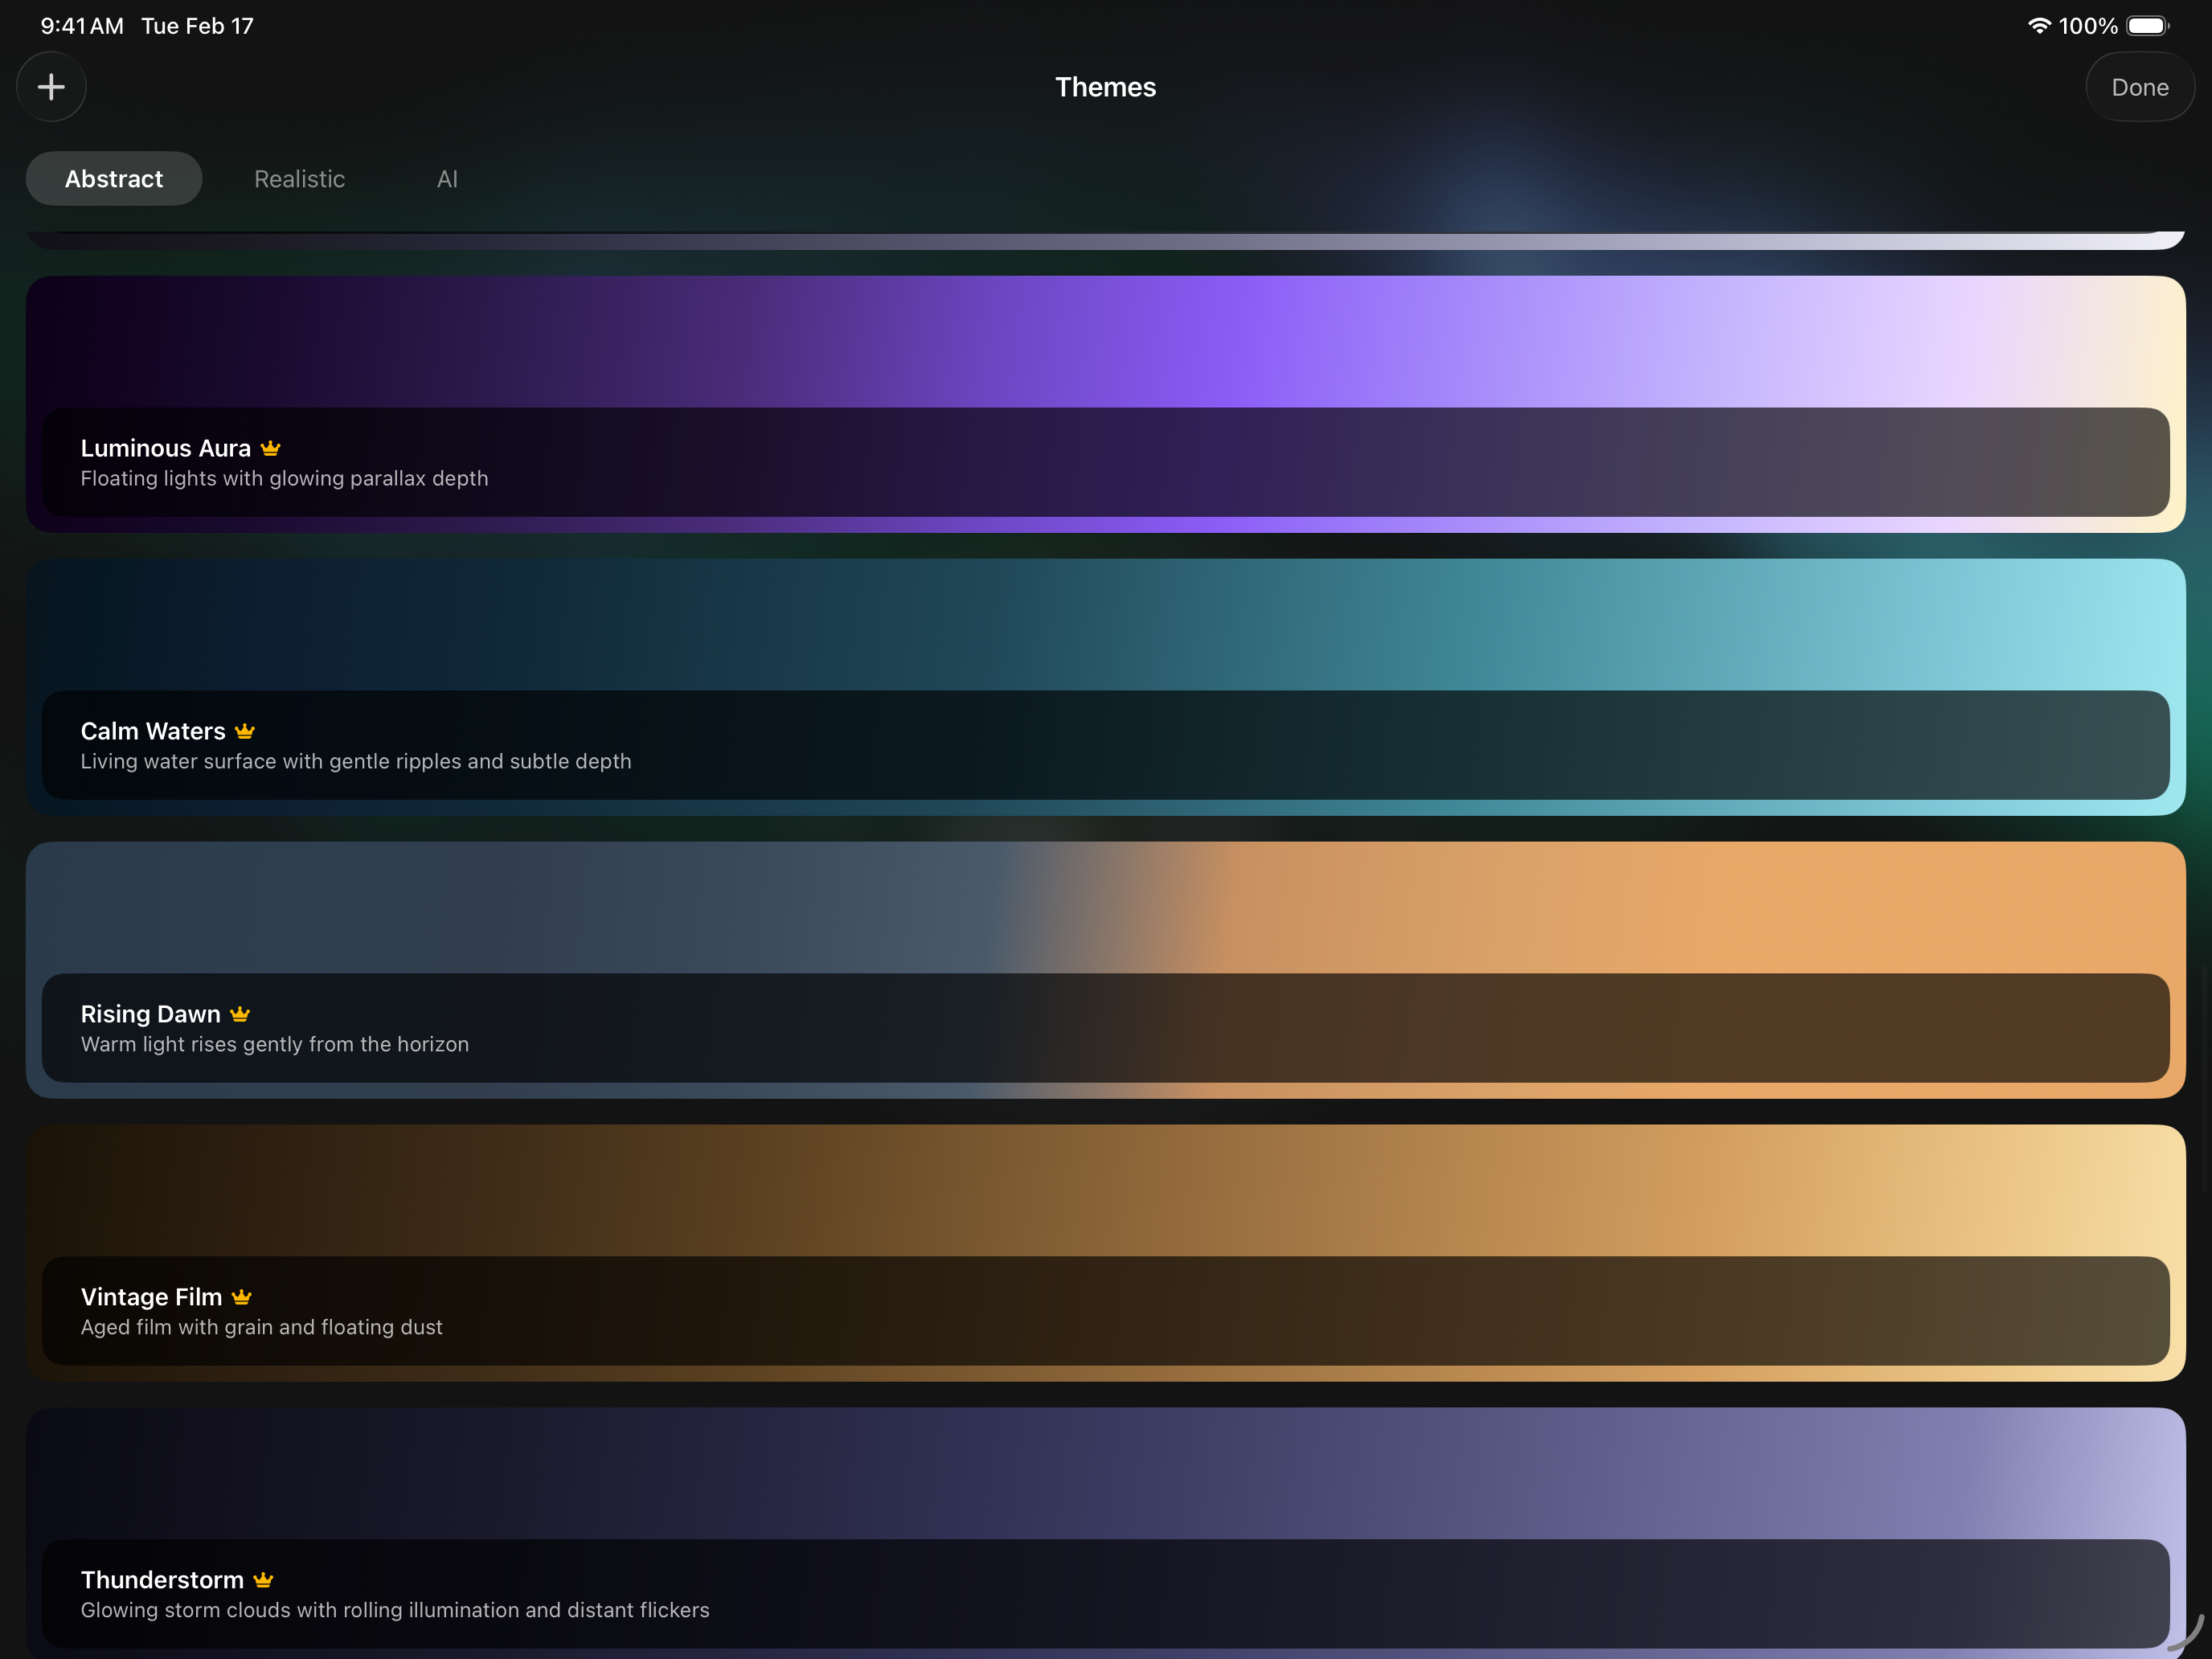This screenshot has height=1659, width=2212.
Task: Click the Rising Dawn crown premium icon
Action: pyautogui.click(x=240, y=1014)
